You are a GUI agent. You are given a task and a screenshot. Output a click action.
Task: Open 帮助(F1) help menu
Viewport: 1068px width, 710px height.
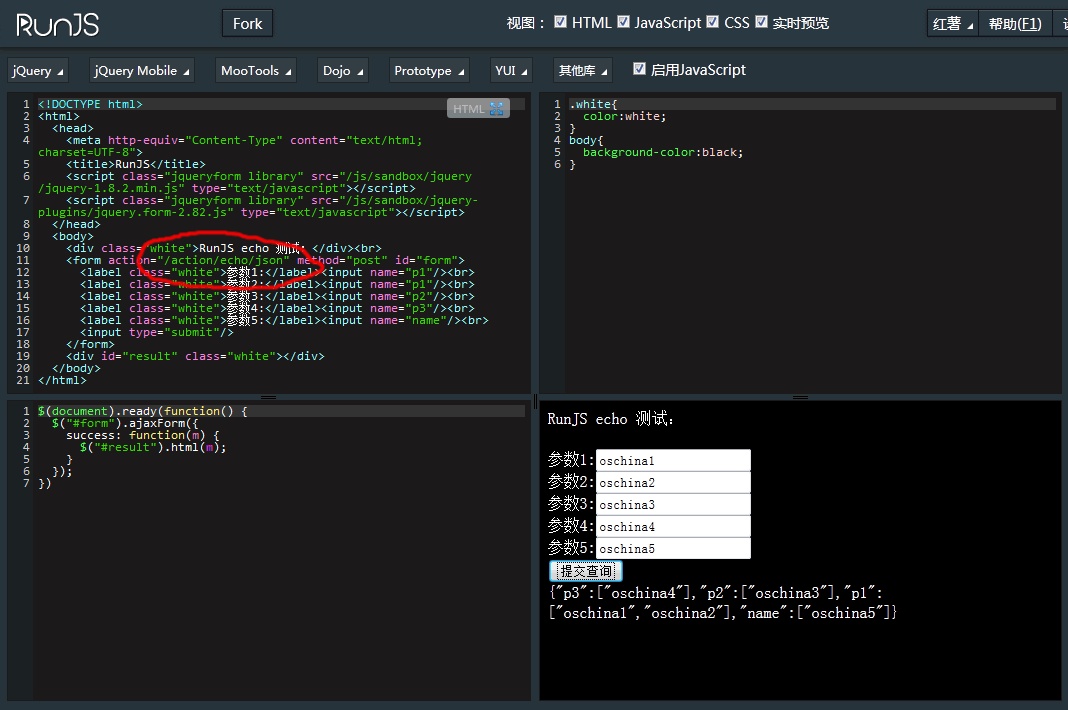point(1015,24)
